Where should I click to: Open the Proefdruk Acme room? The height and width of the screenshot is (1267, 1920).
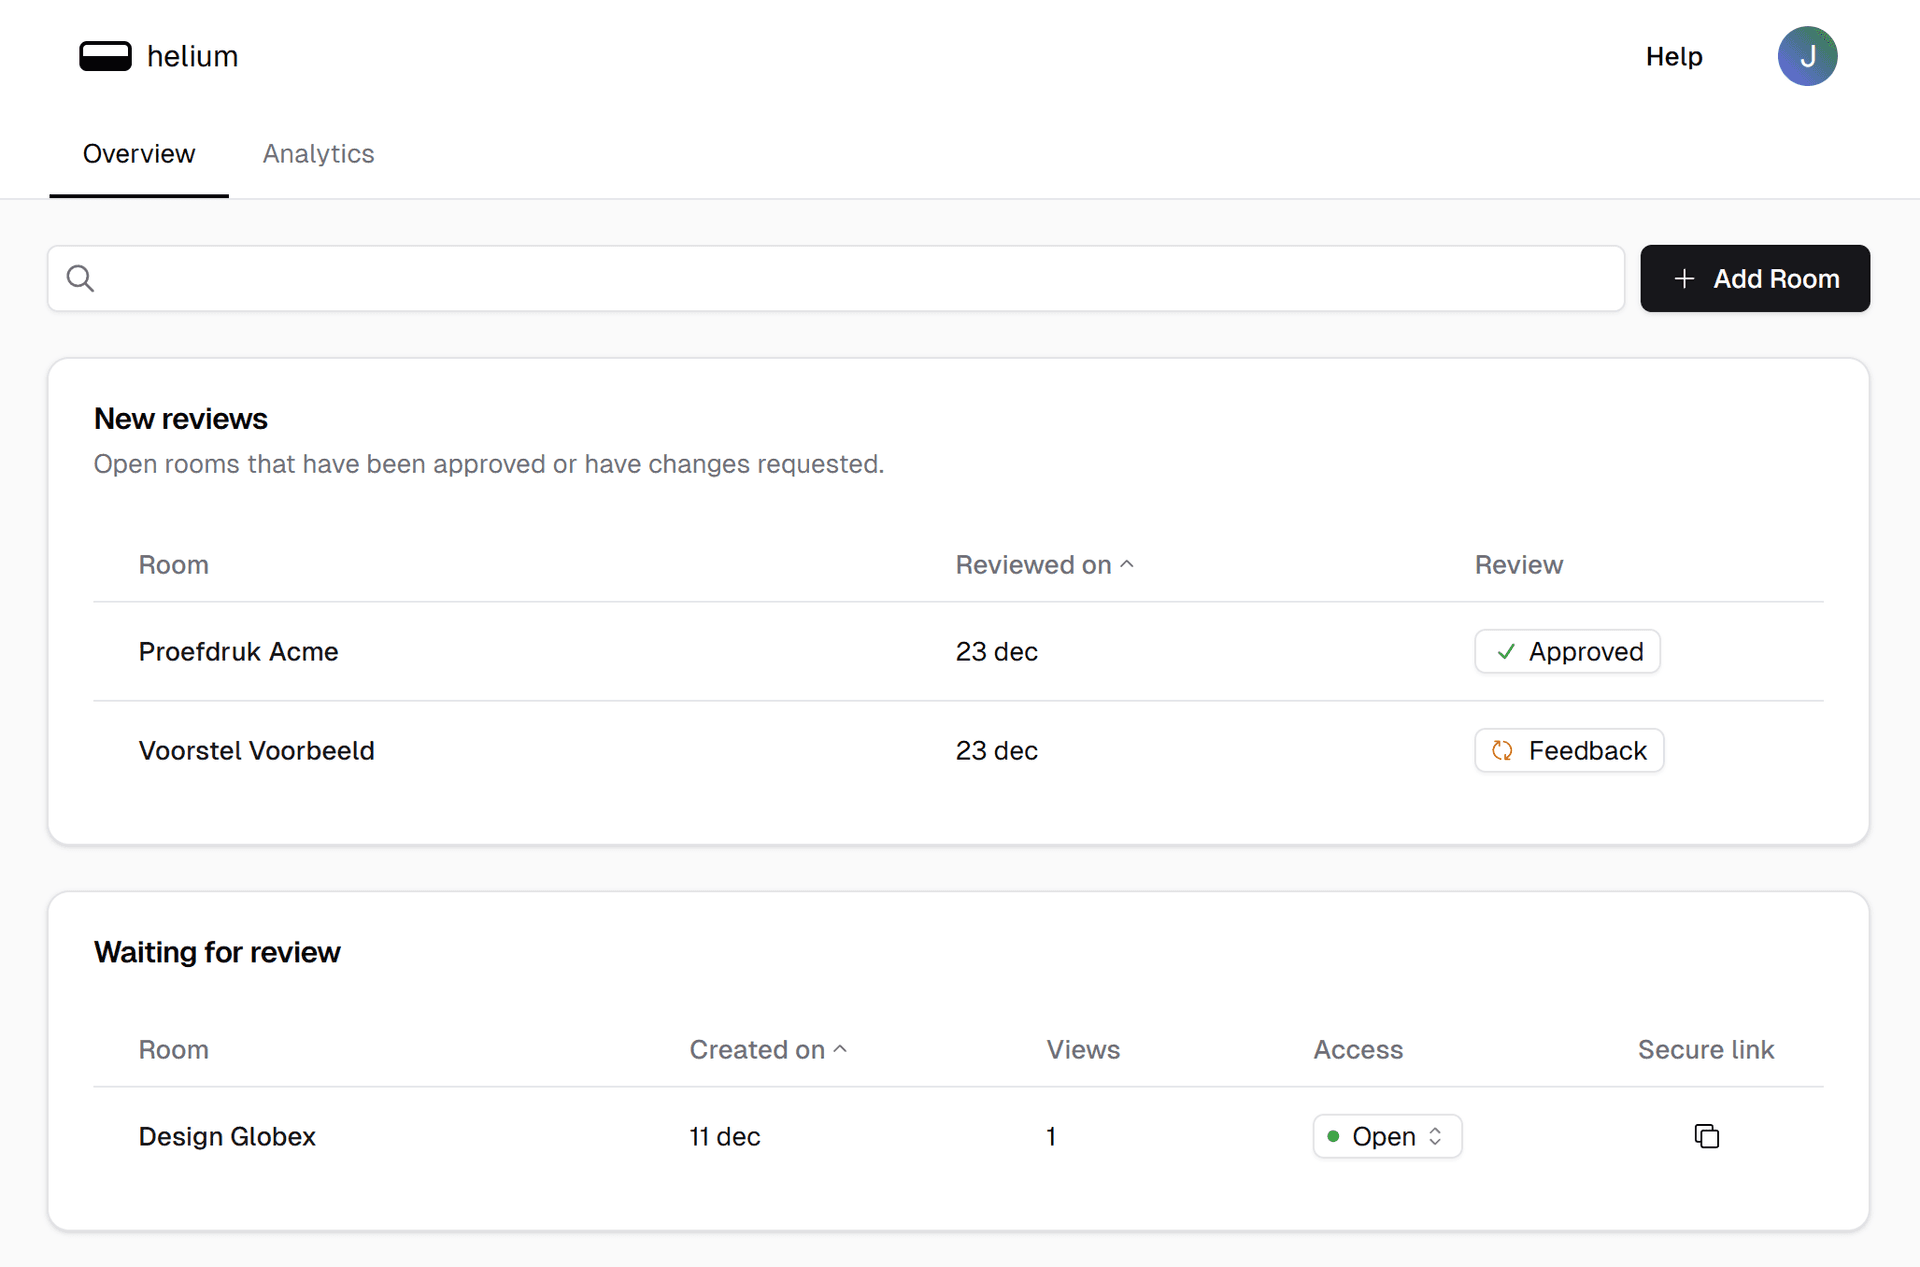pos(238,651)
